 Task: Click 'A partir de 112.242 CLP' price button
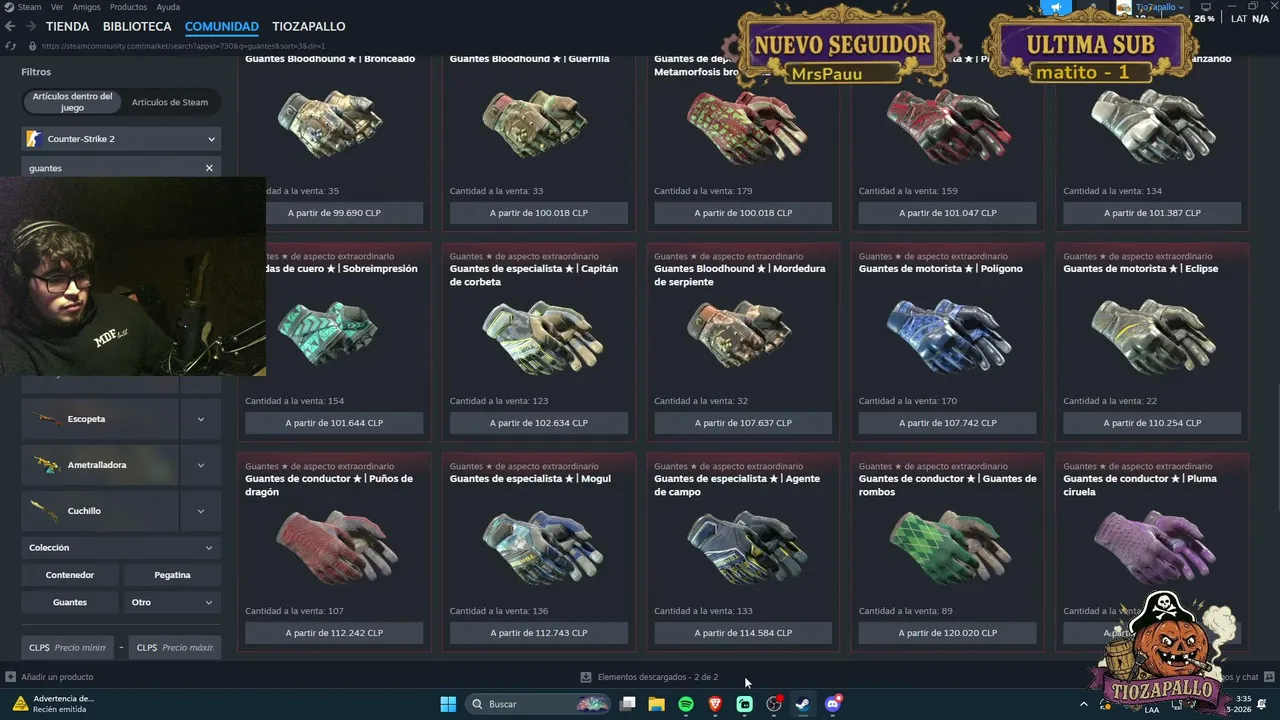point(334,633)
